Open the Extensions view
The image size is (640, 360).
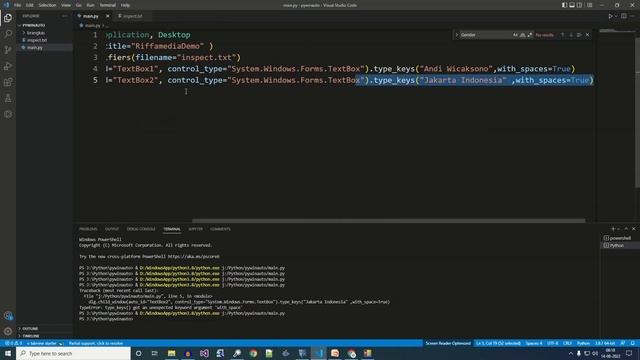[x=8, y=82]
